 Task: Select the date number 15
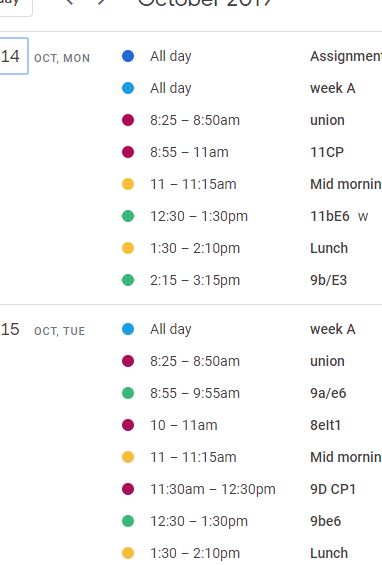pyautogui.click(x=10, y=329)
